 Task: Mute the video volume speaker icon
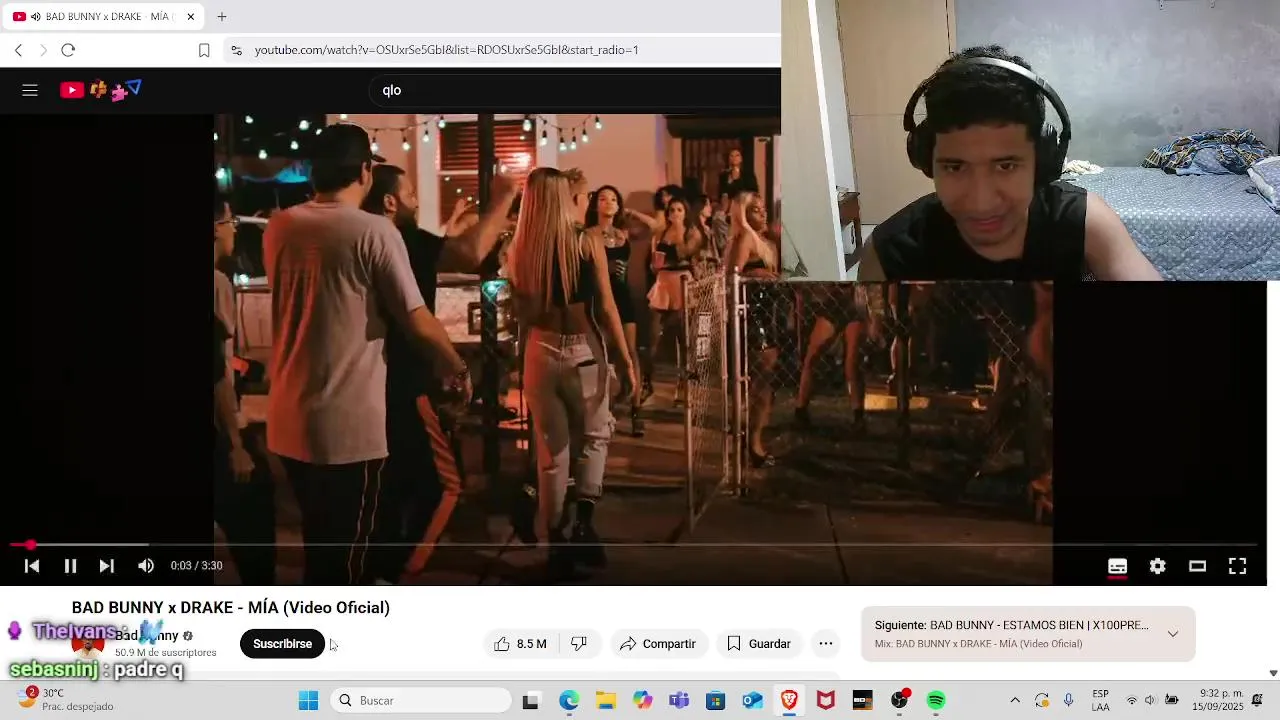[146, 566]
